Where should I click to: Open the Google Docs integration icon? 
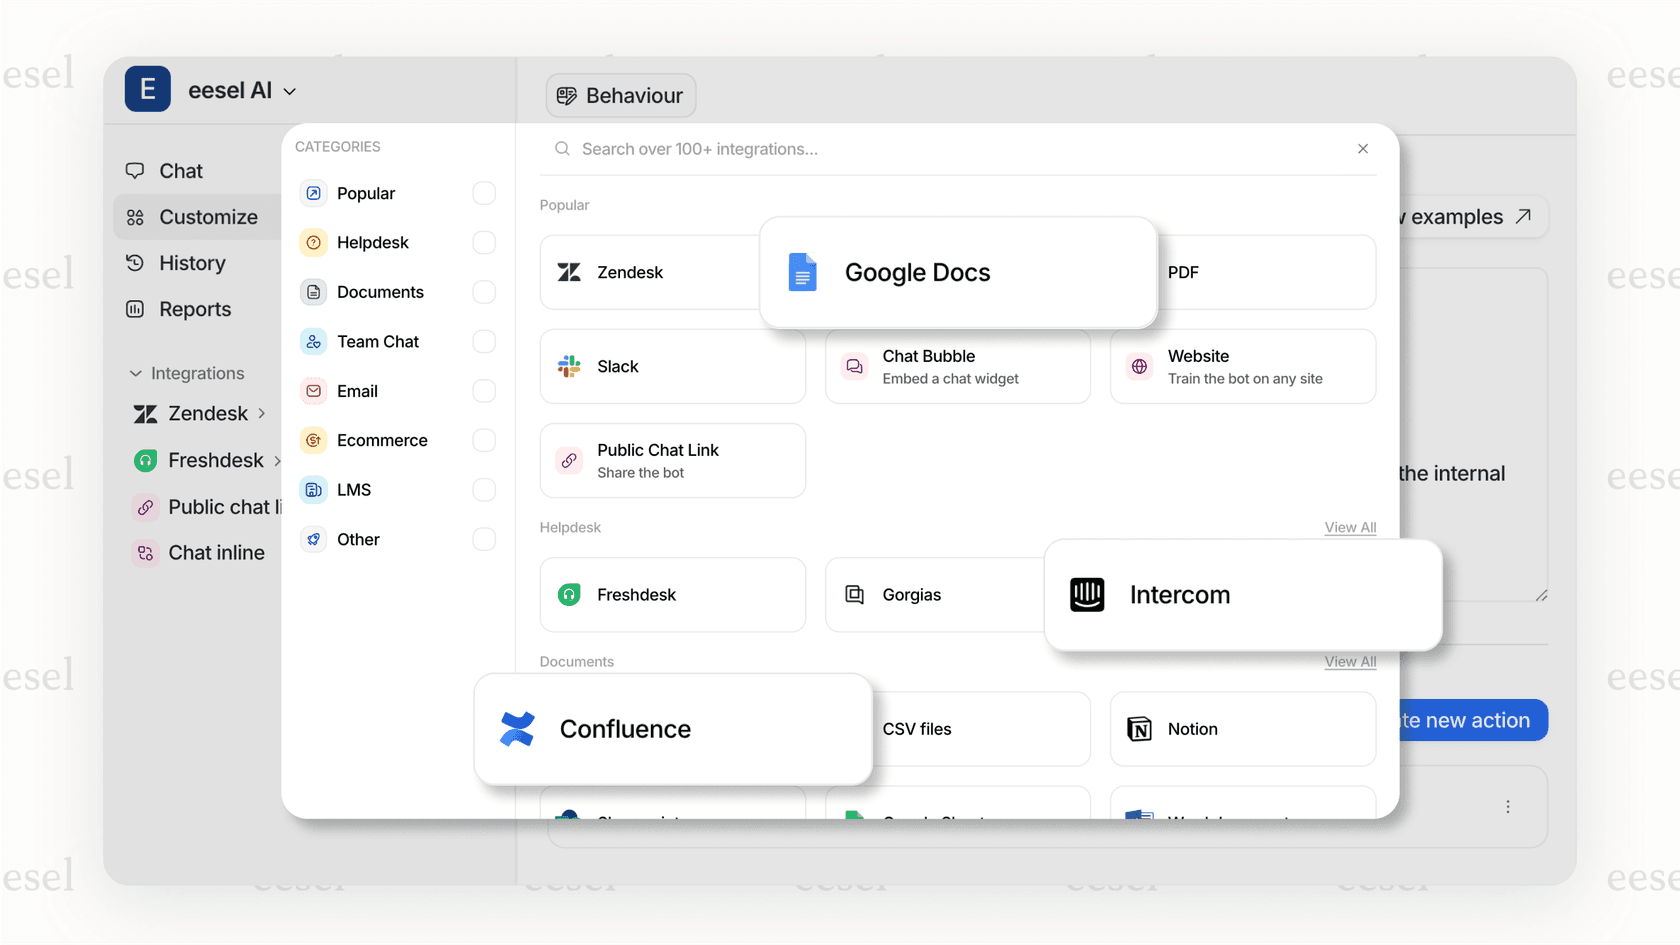(802, 271)
